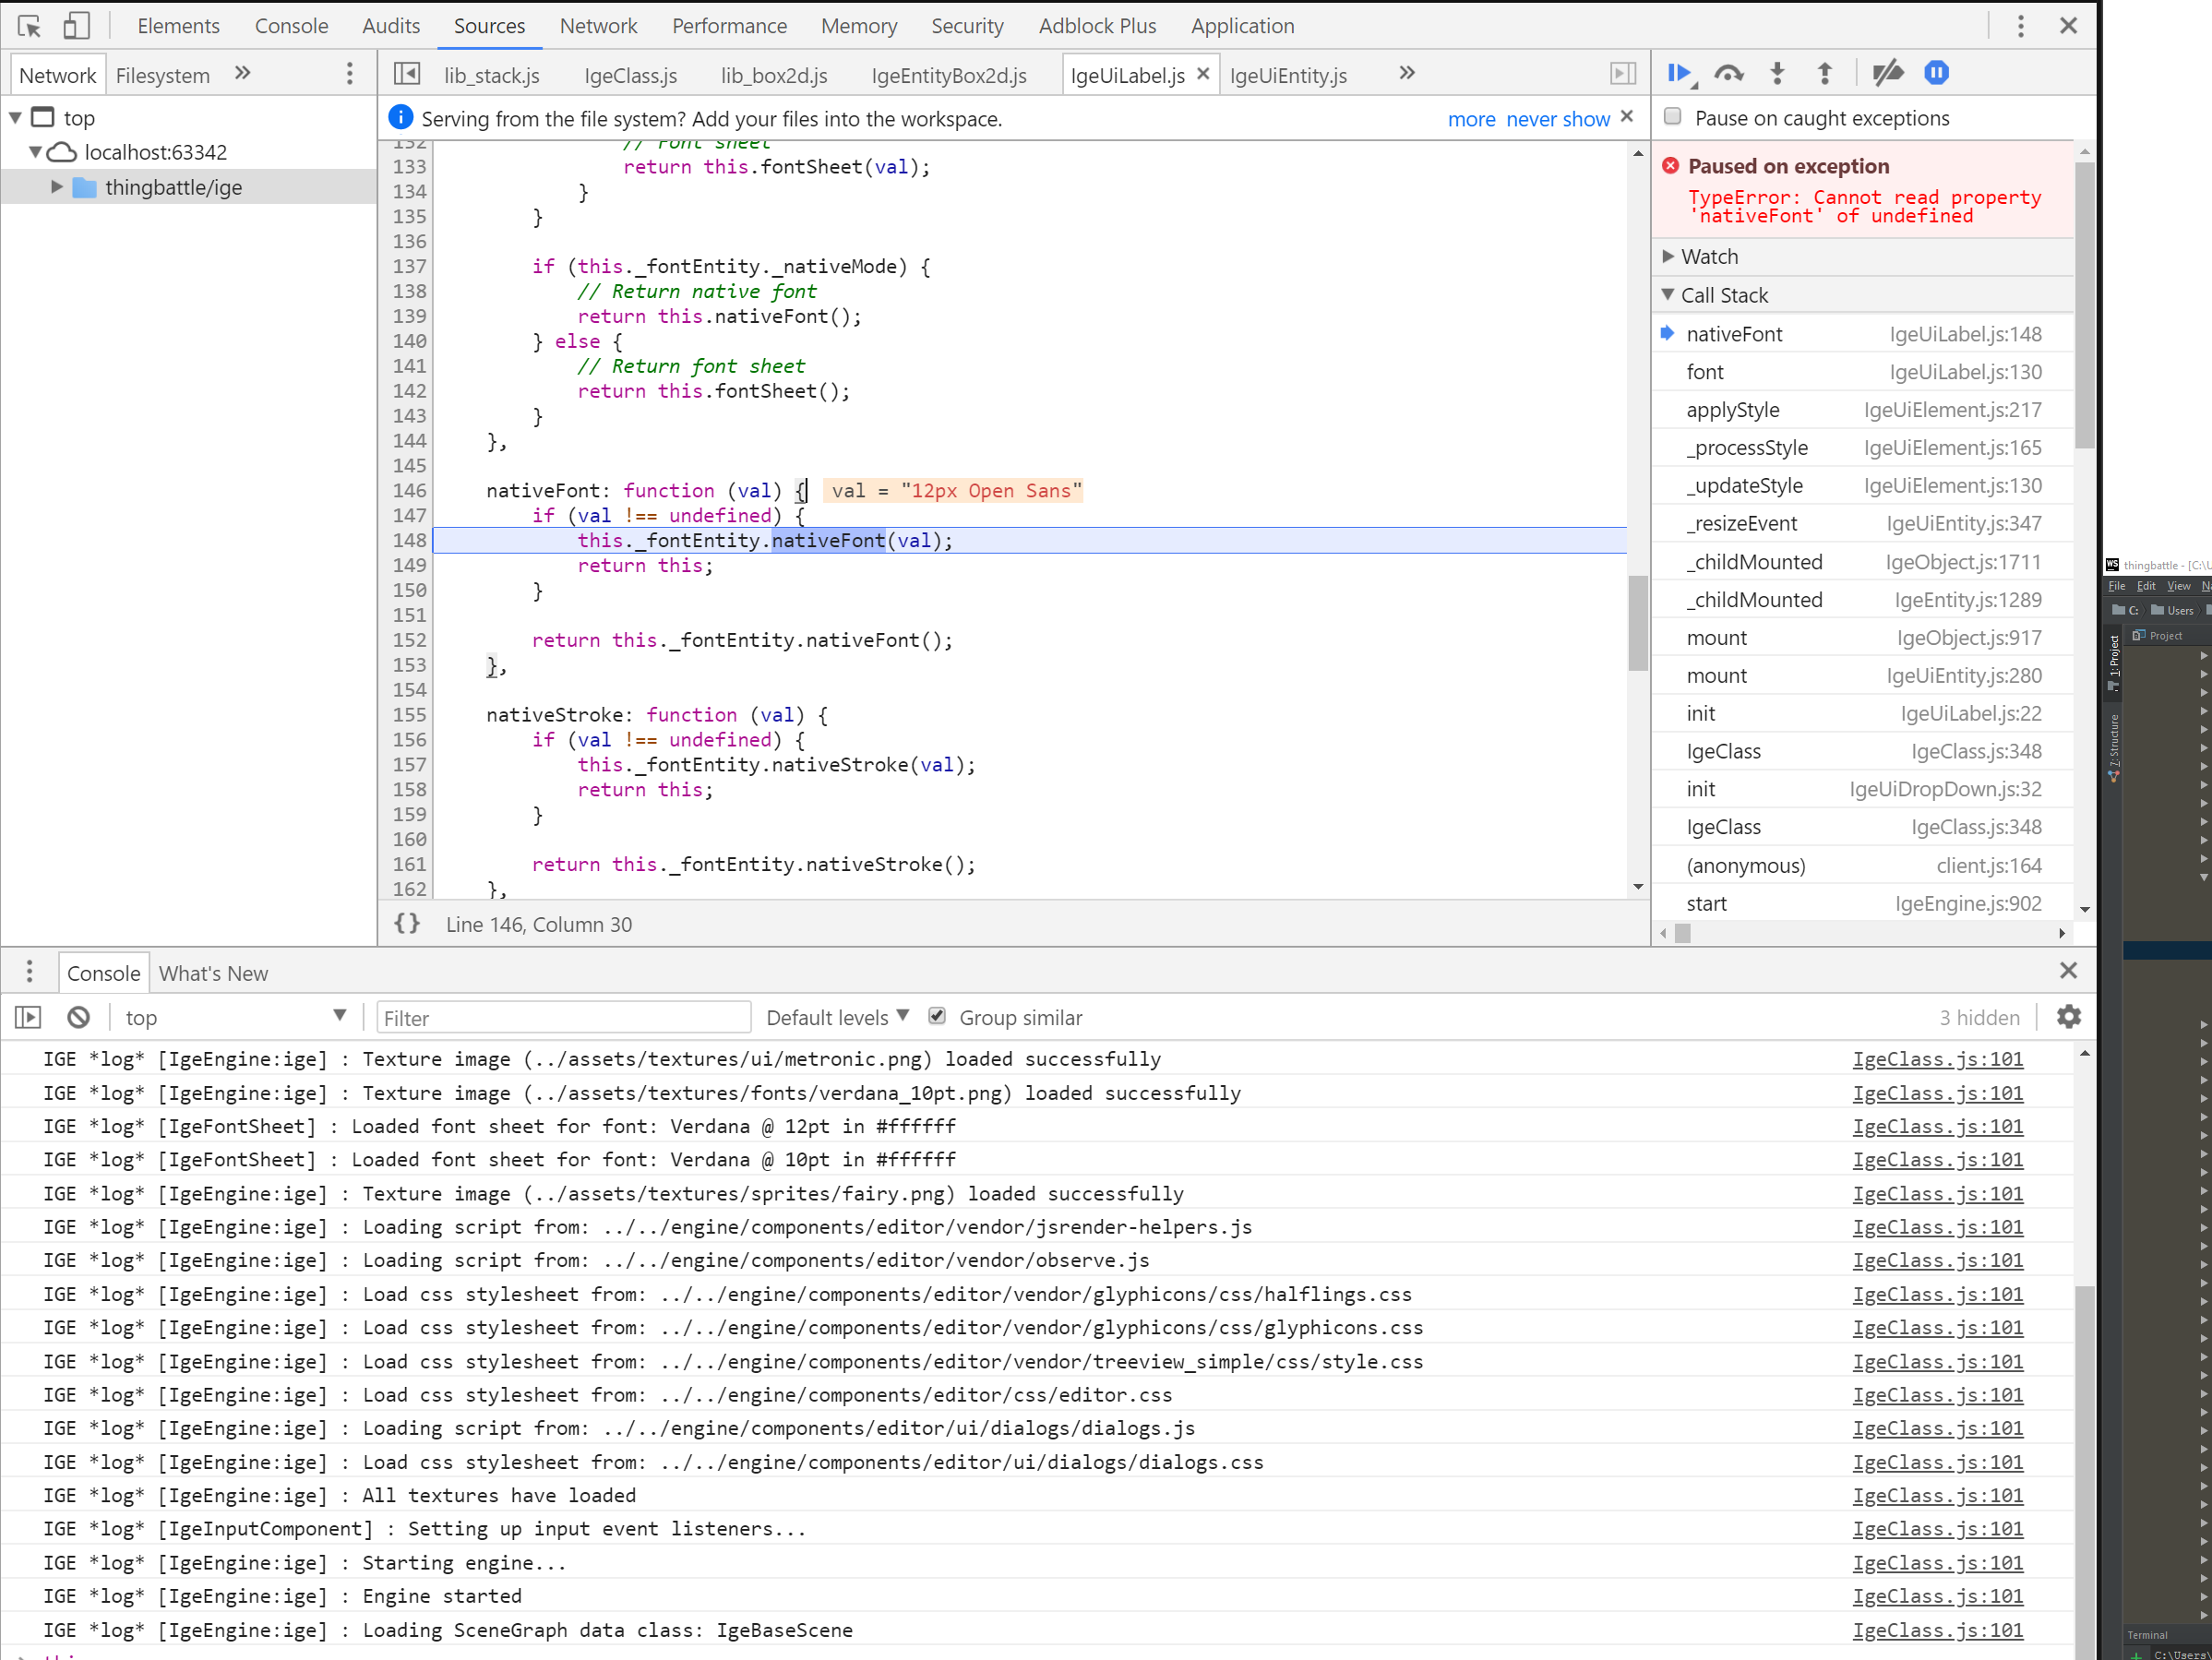Viewport: 2212px width, 1660px height.
Task: Select _resizeEvent call stack frame
Action: click(x=1862, y=523)
